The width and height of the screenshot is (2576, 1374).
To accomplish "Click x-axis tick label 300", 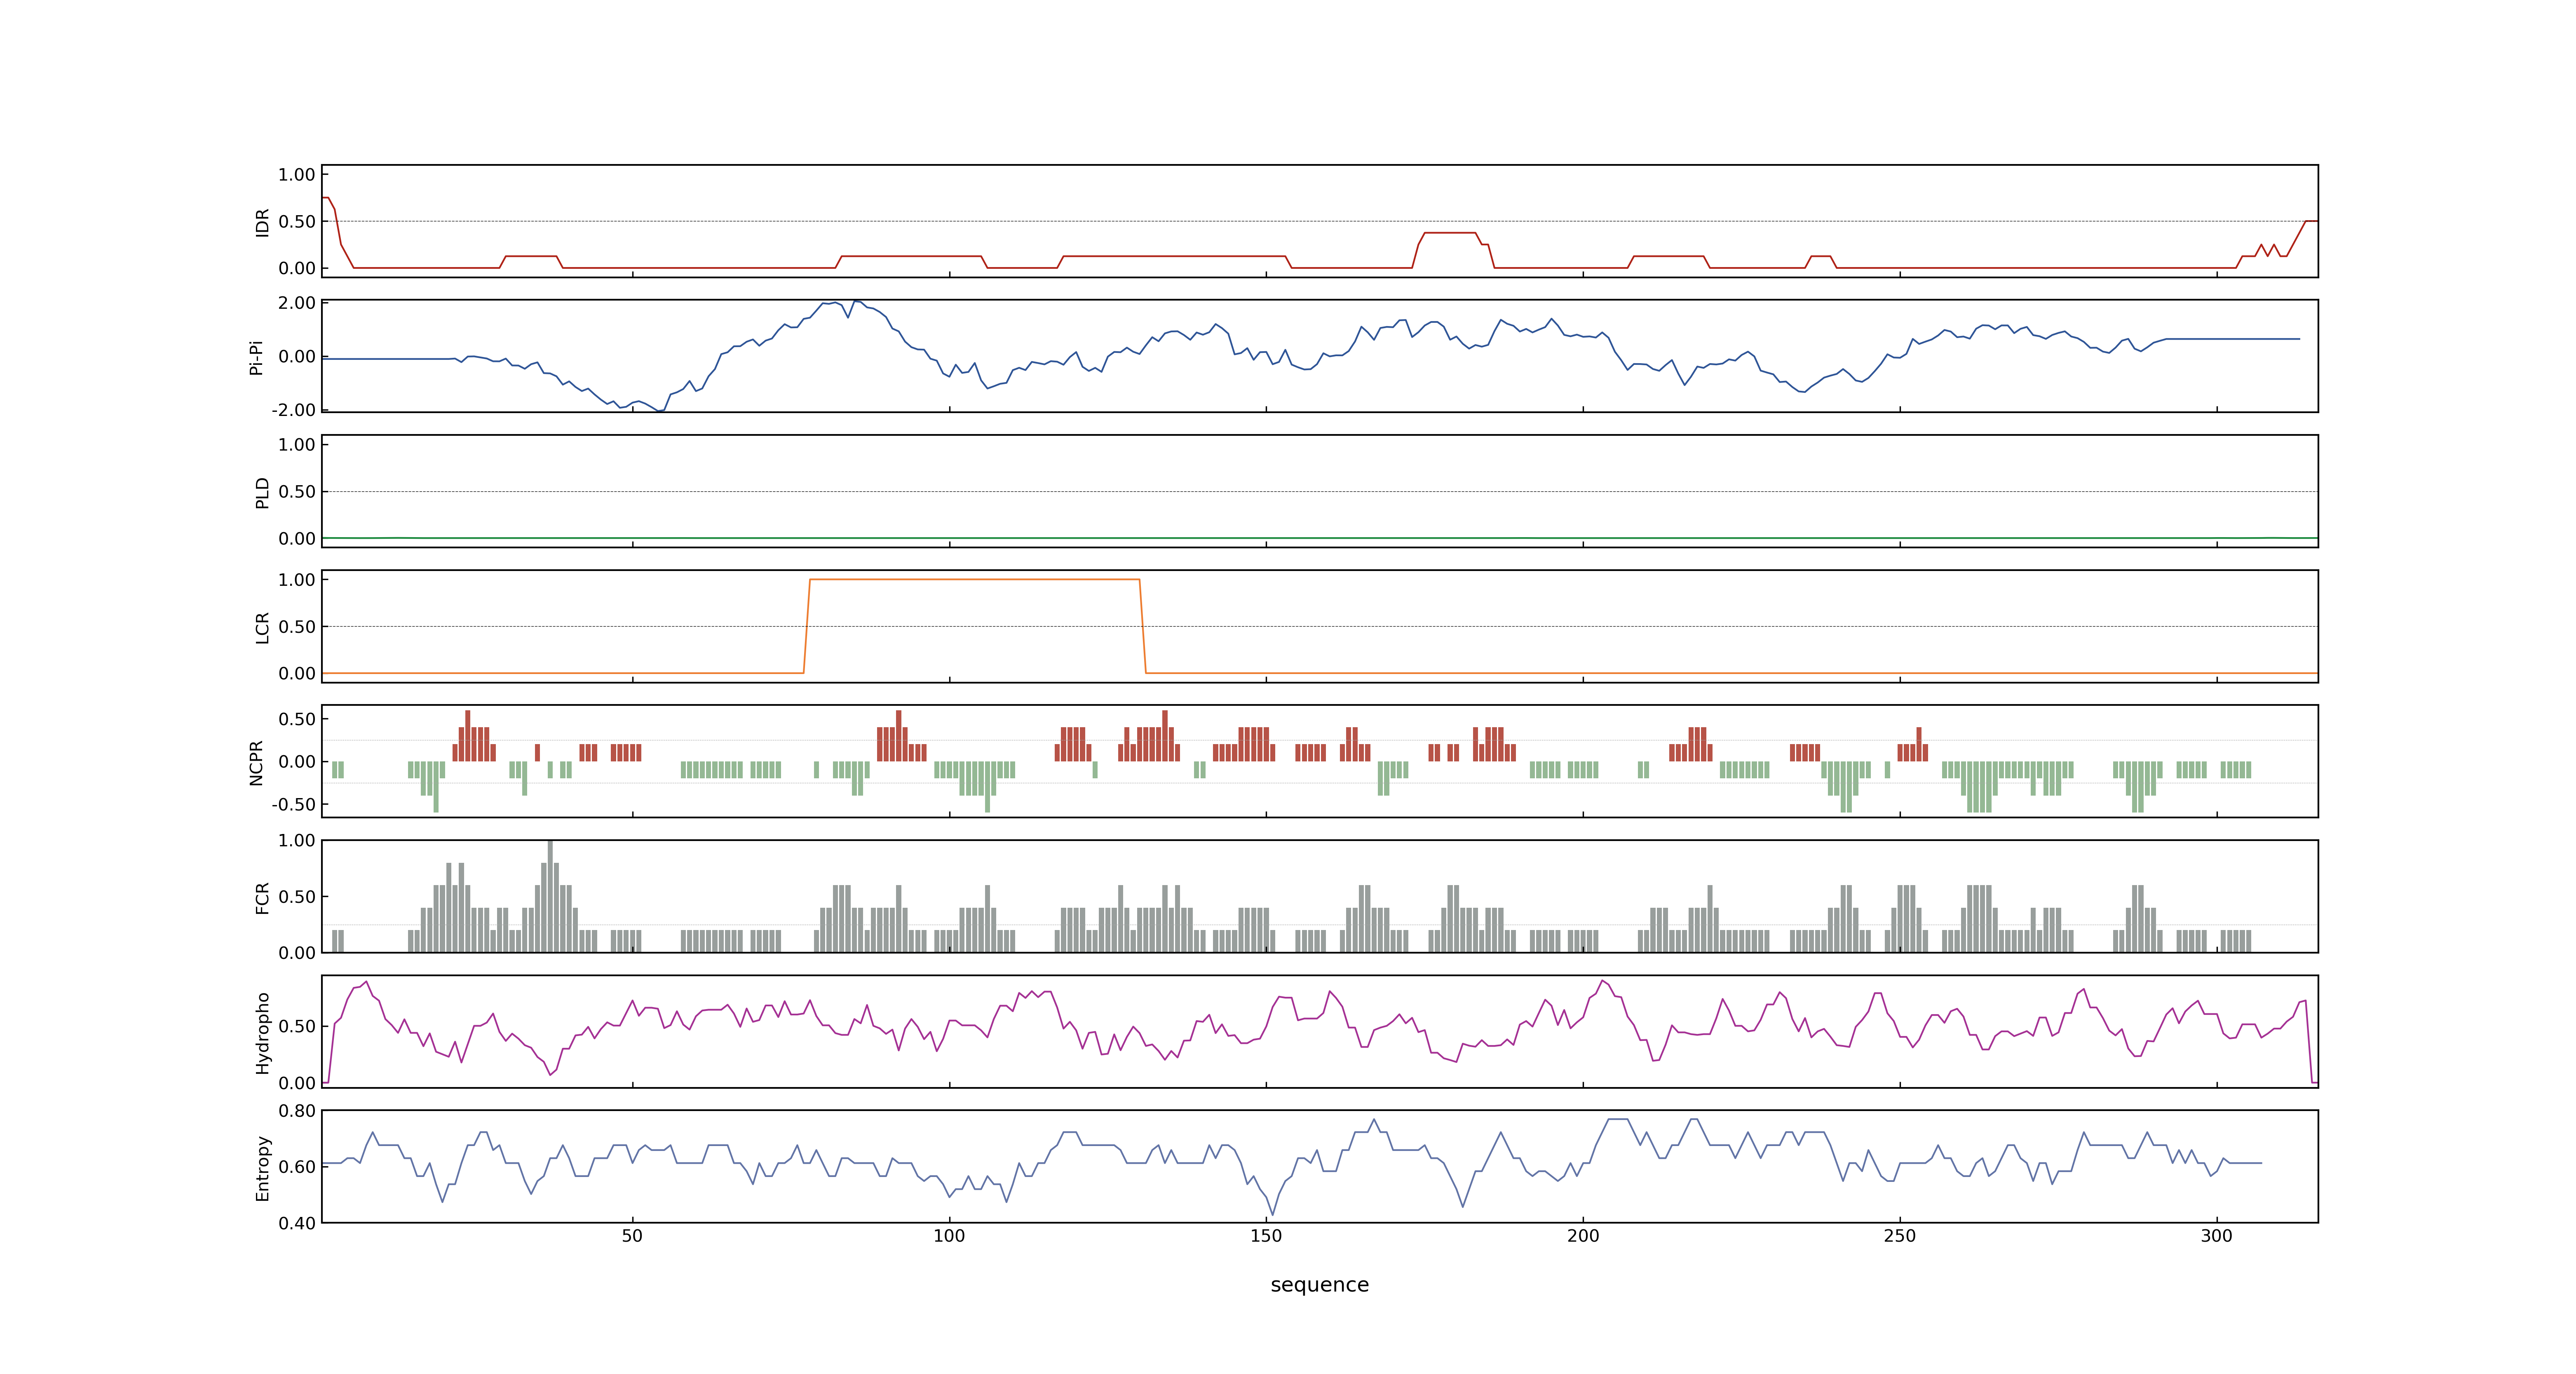I will coord(2217,1235).
